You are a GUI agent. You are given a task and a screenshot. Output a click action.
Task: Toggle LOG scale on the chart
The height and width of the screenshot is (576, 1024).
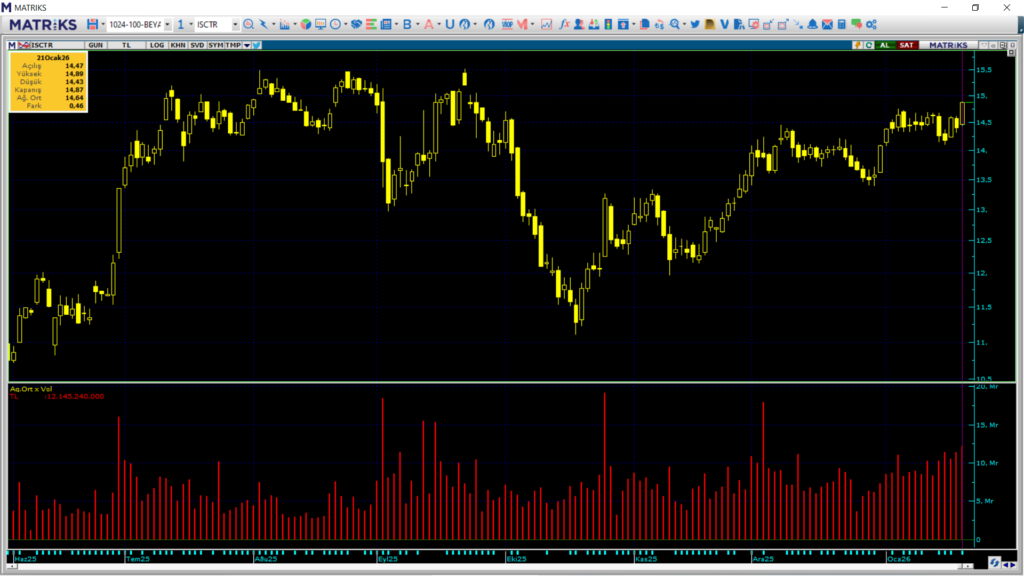tap(157, 45)
